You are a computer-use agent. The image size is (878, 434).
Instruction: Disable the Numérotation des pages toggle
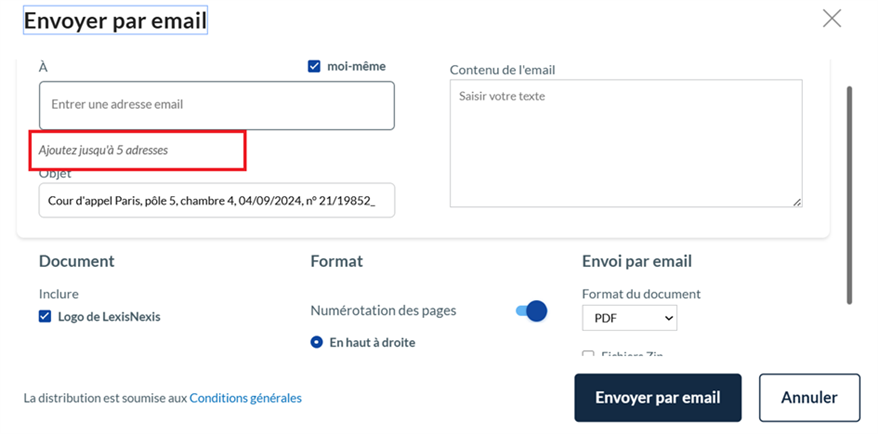point(531,311)
